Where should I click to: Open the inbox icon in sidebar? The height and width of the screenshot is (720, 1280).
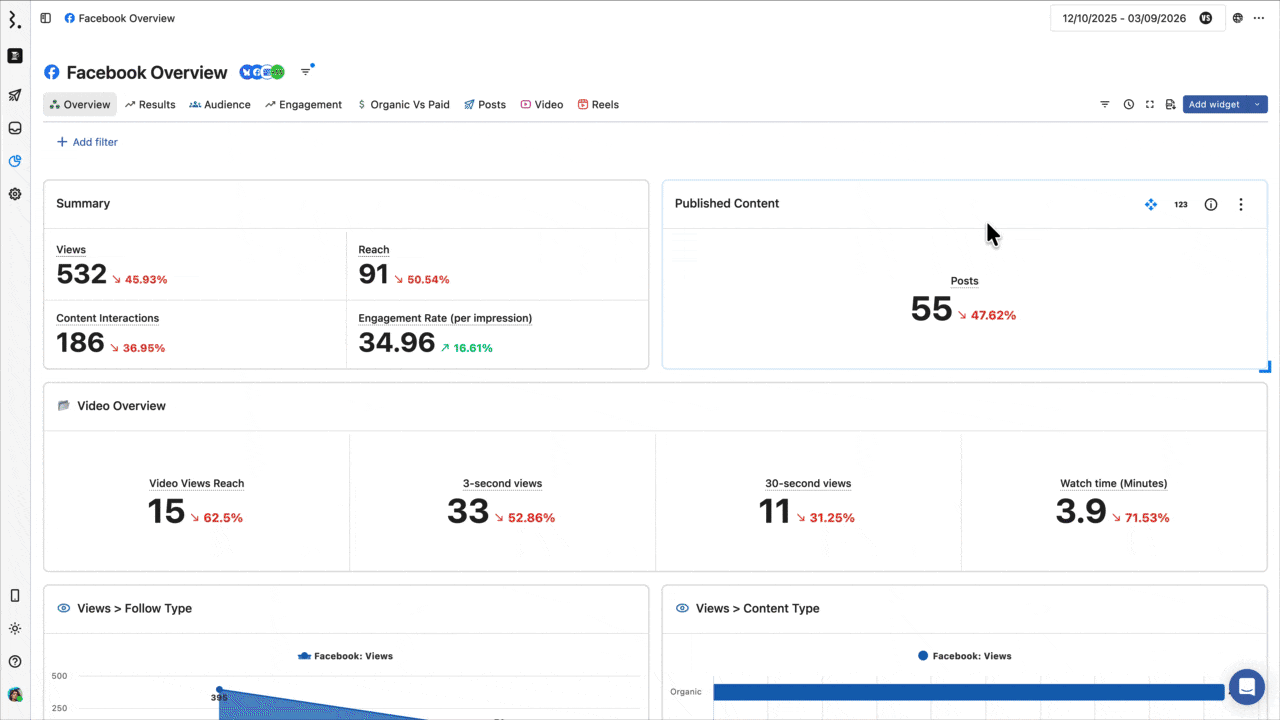pyautogui.click(x=15, y=128)
